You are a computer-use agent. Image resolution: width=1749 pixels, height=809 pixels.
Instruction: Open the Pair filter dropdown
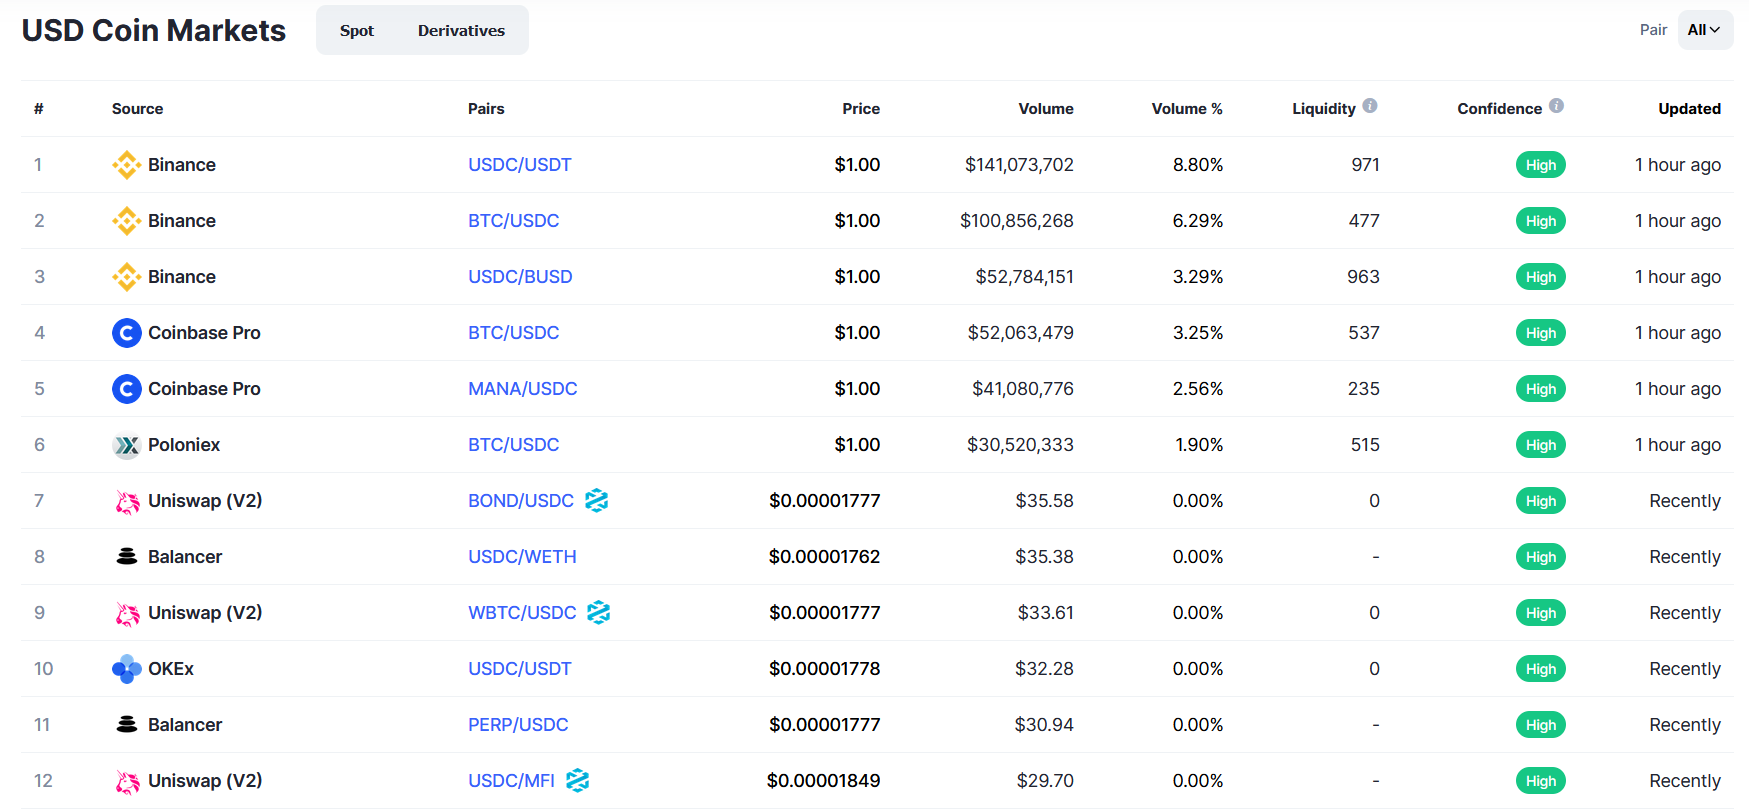[1705, 30]
